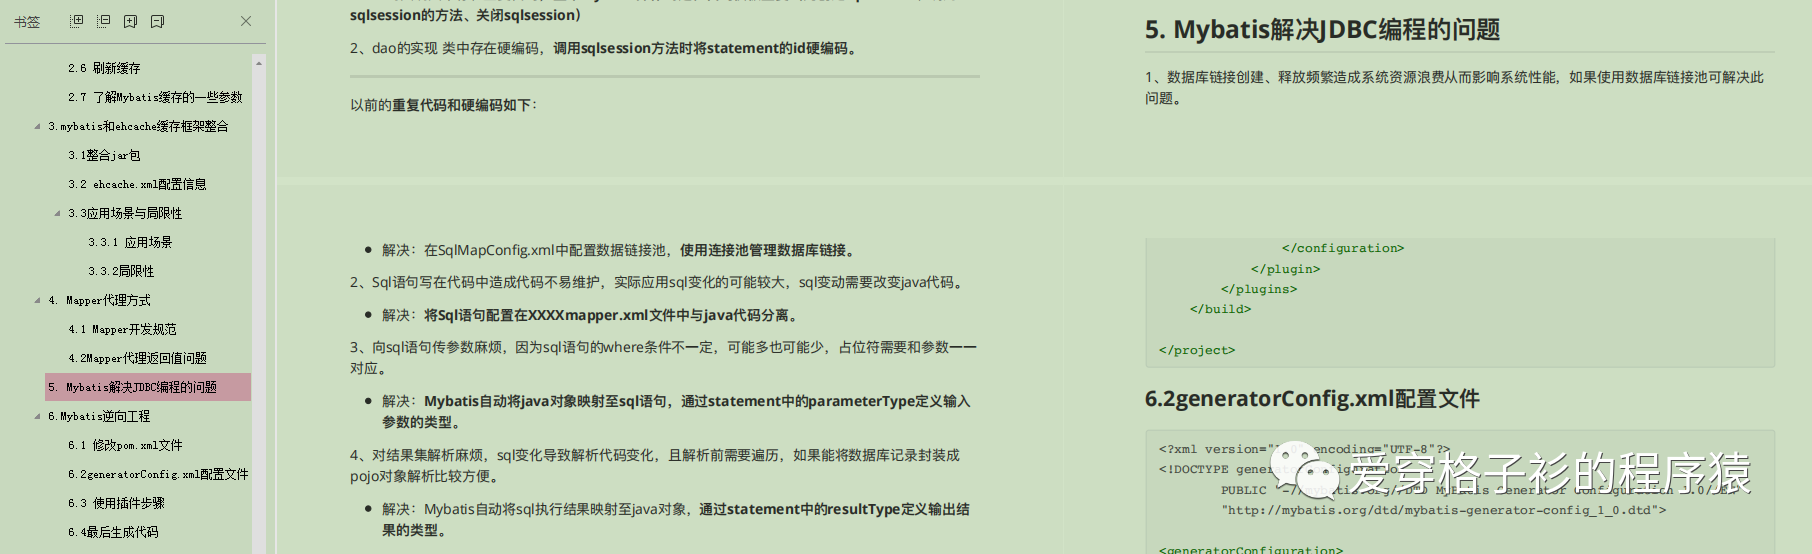
Task: Click the bookmark list scroll-up arrow
Action: point(259,63)
